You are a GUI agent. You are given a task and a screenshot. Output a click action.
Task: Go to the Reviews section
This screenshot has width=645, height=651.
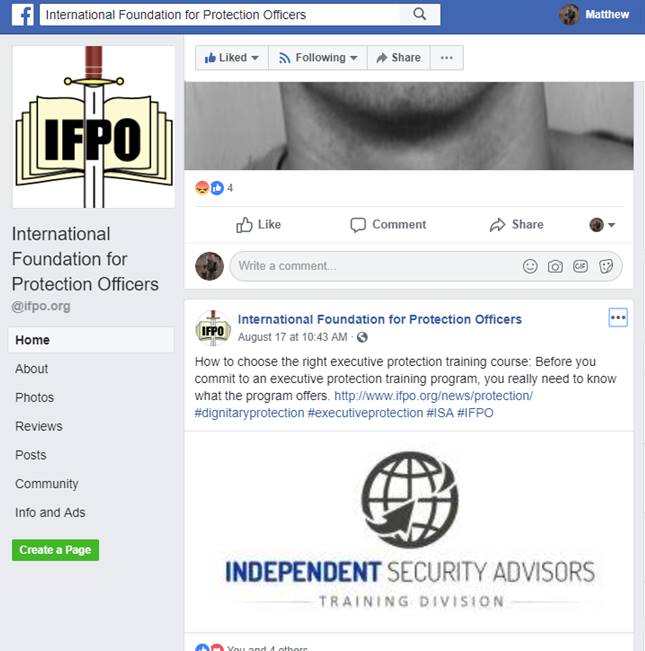click(x=39, y=426)
